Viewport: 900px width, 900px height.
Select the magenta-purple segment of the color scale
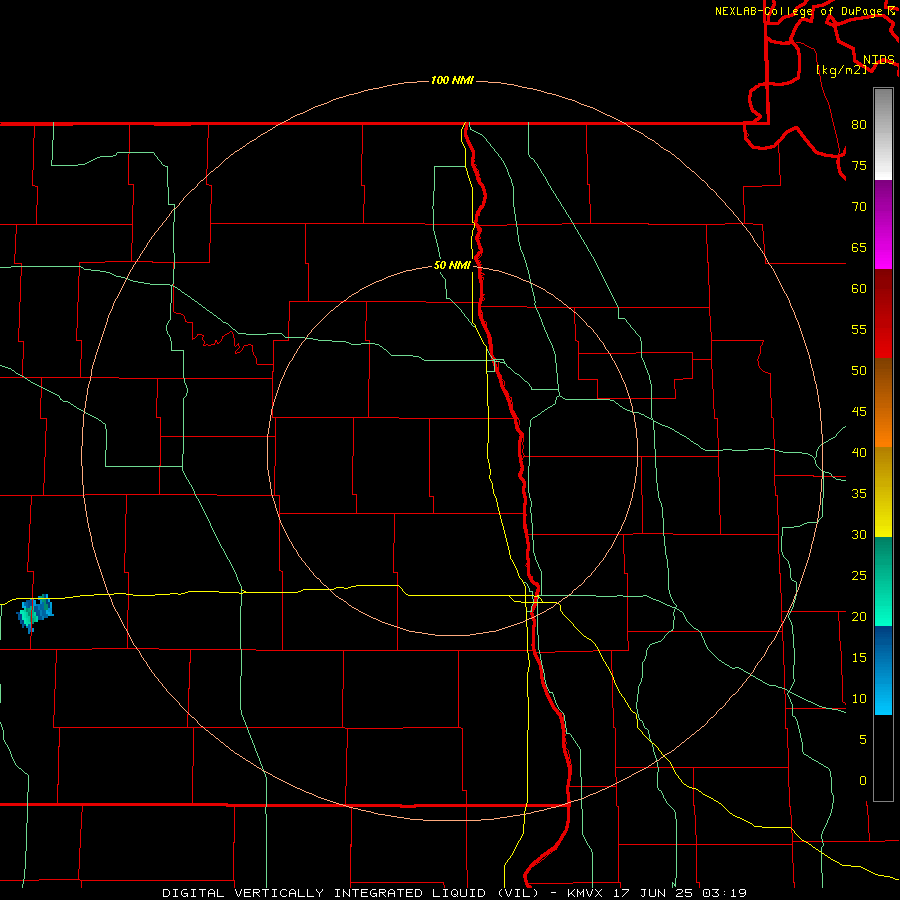click(883, 224)
